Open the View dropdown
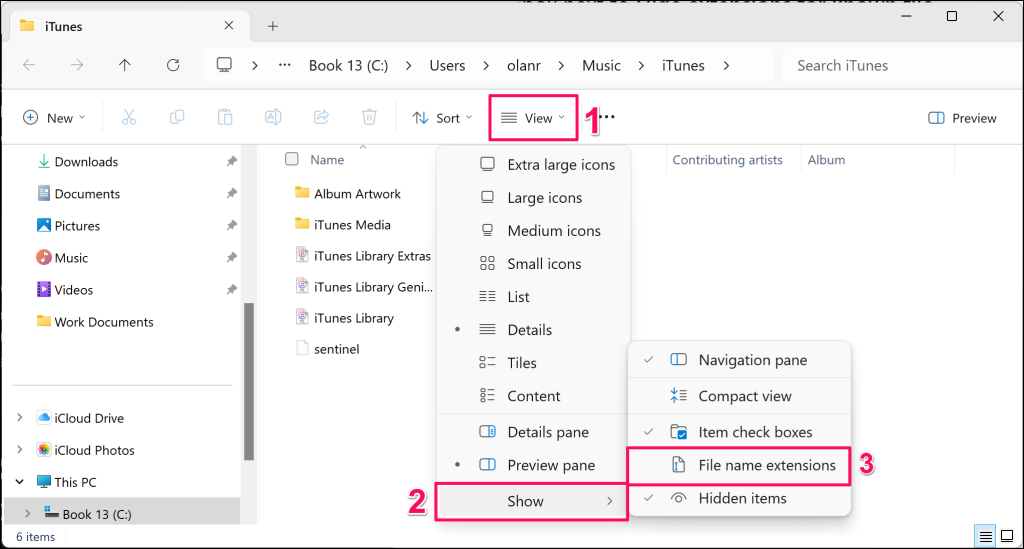Screen dimensions: 1024x549 (x=533, y=118)
